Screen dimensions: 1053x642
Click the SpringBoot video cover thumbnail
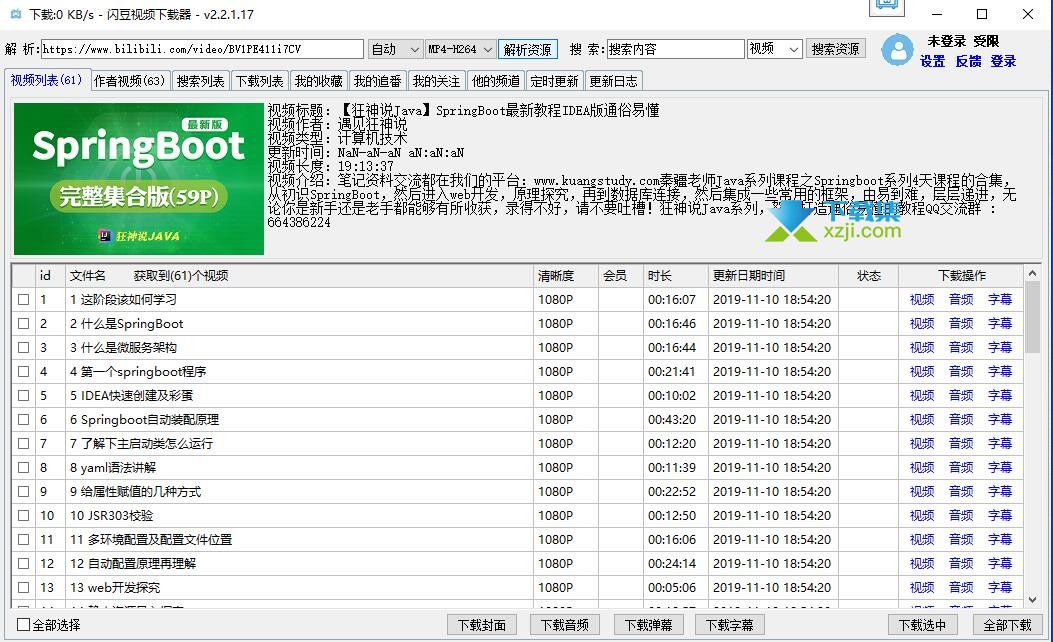tap(139, 179)
